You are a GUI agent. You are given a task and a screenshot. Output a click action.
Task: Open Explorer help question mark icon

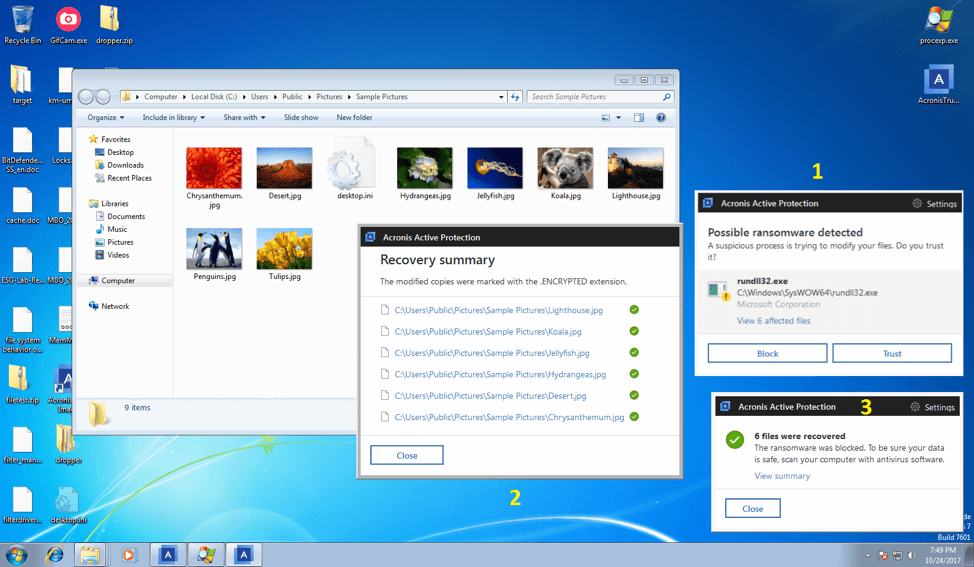(x=661, y=117)
